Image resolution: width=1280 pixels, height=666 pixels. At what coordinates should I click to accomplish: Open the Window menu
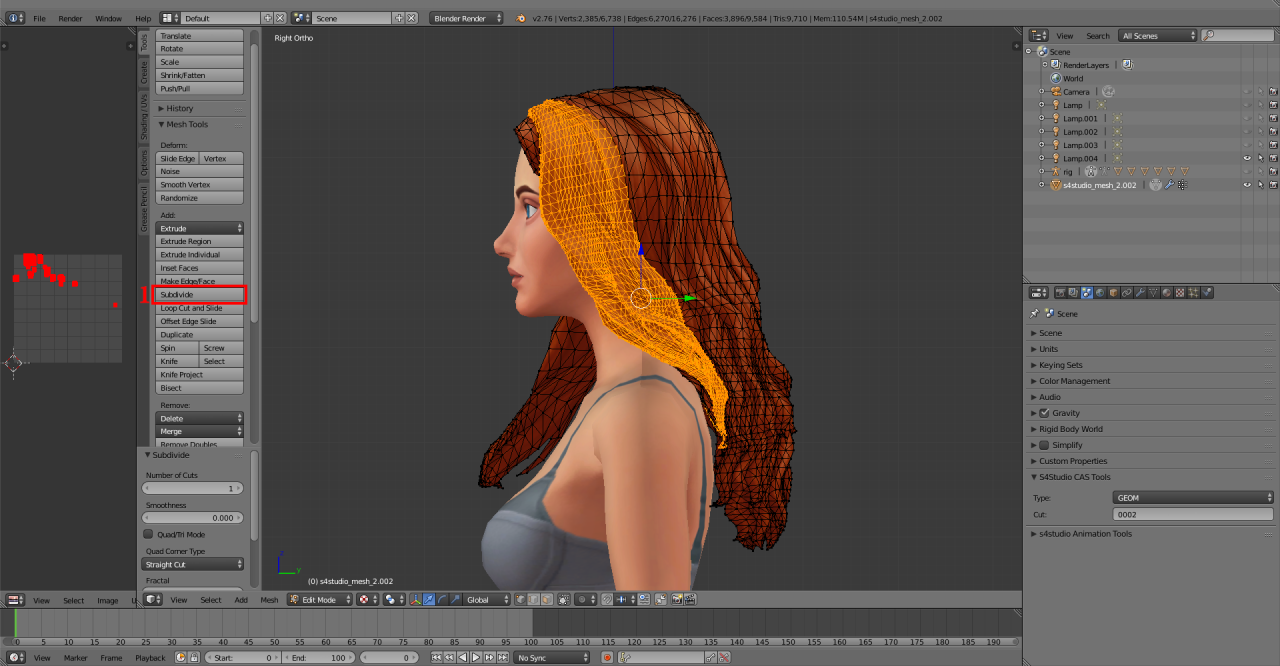(x=108, y=18)
